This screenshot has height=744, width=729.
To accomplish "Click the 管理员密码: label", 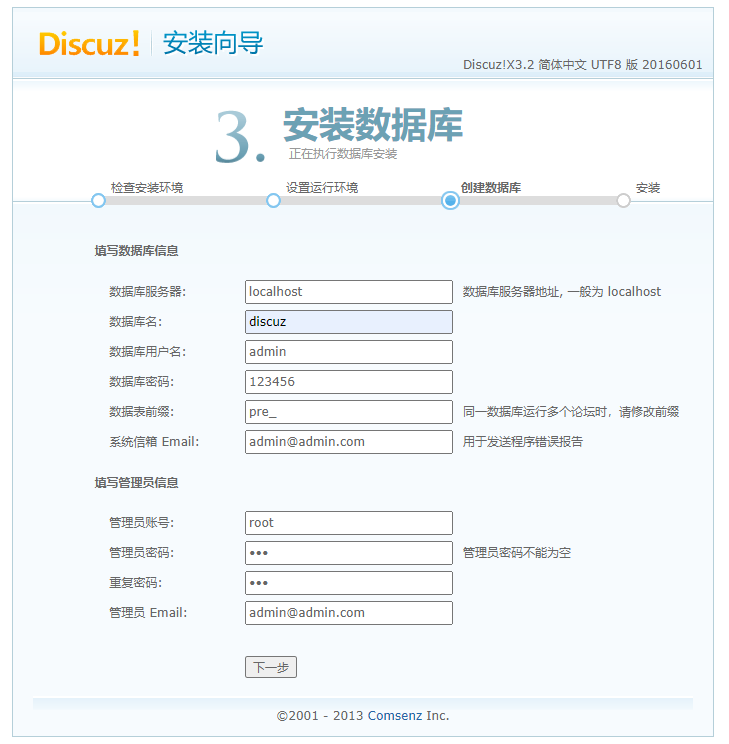I will pyautogui.click(x=141, y=553).
